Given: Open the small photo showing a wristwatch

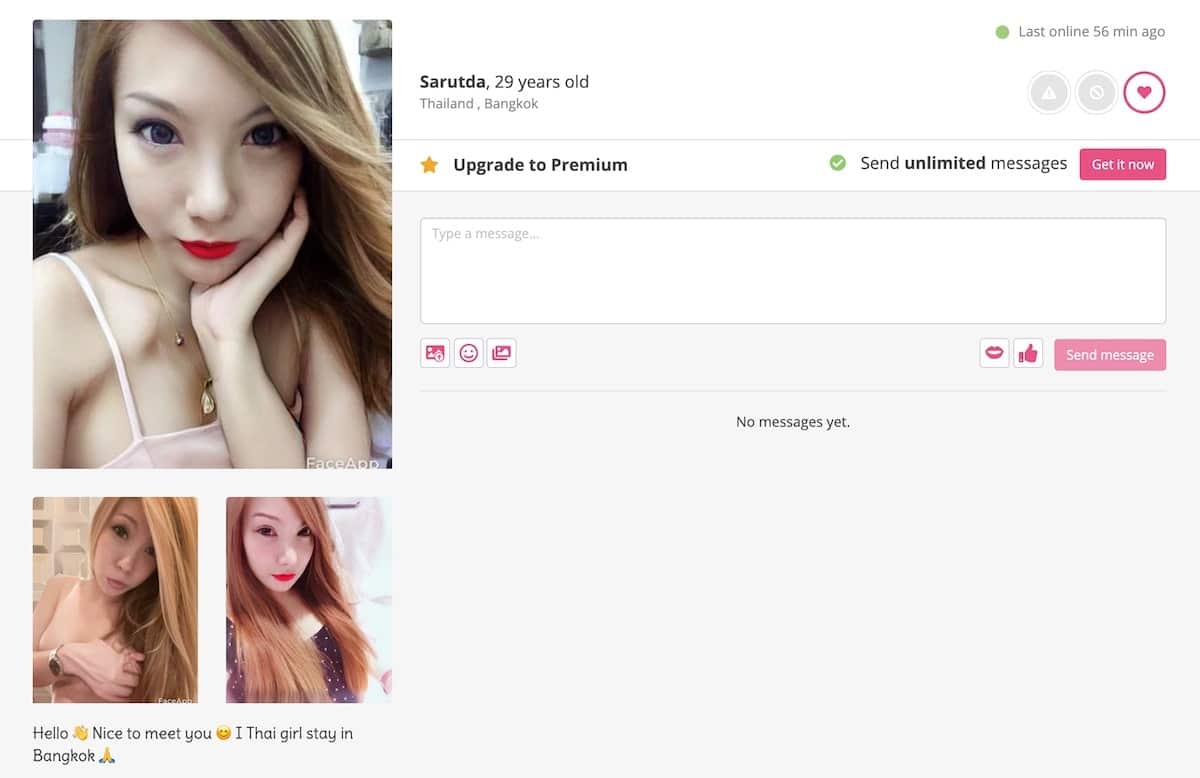Looking at the screenshot, I should 115,600.
